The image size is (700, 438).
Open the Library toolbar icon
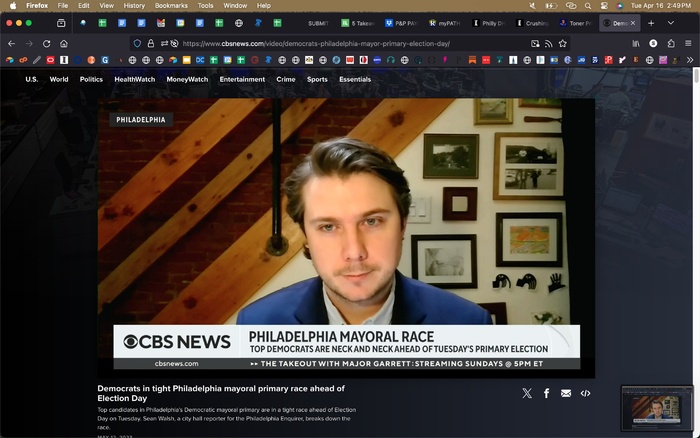636,43
